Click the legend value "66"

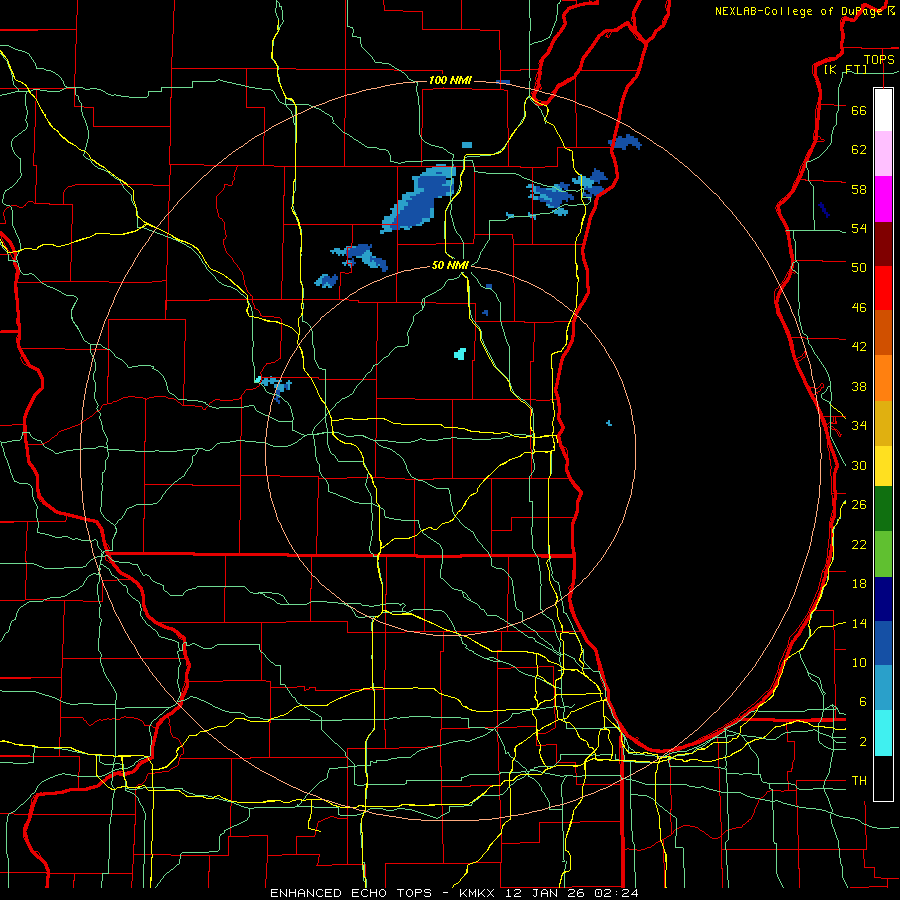[x=859, y=110]
